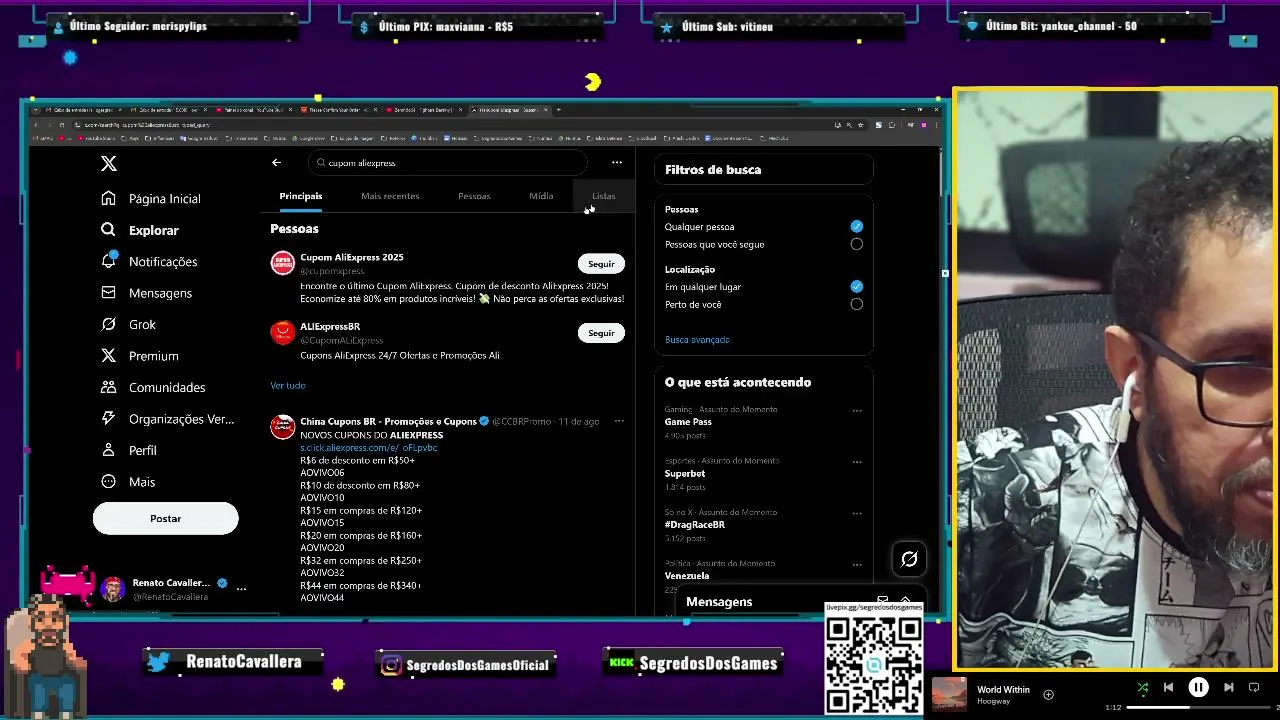The height and width of the screenshot is (720, 1280).
Task: Add World Within to liked songs
Action: coord(1048,694)
